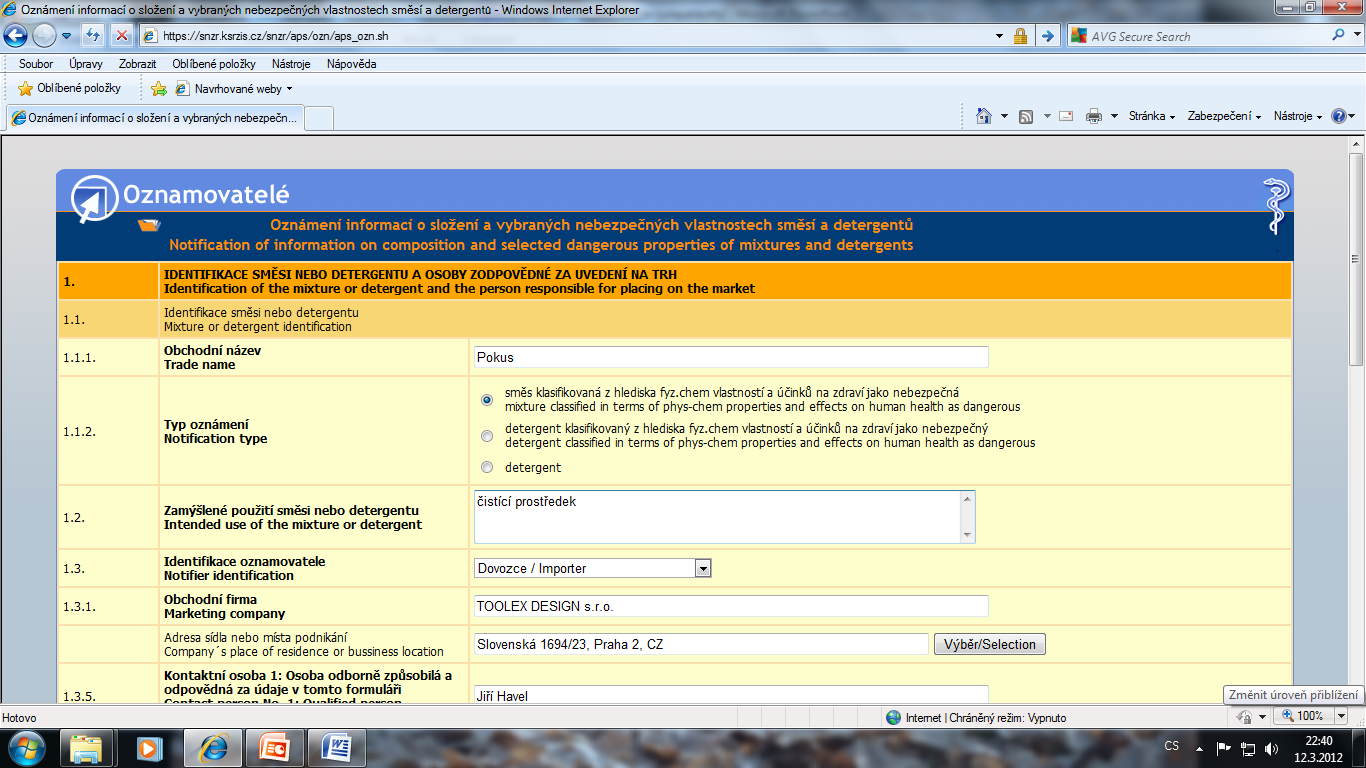Click the Home page icon
The width and height of the screenshot is (1366, 768).
tap(984, 116)
